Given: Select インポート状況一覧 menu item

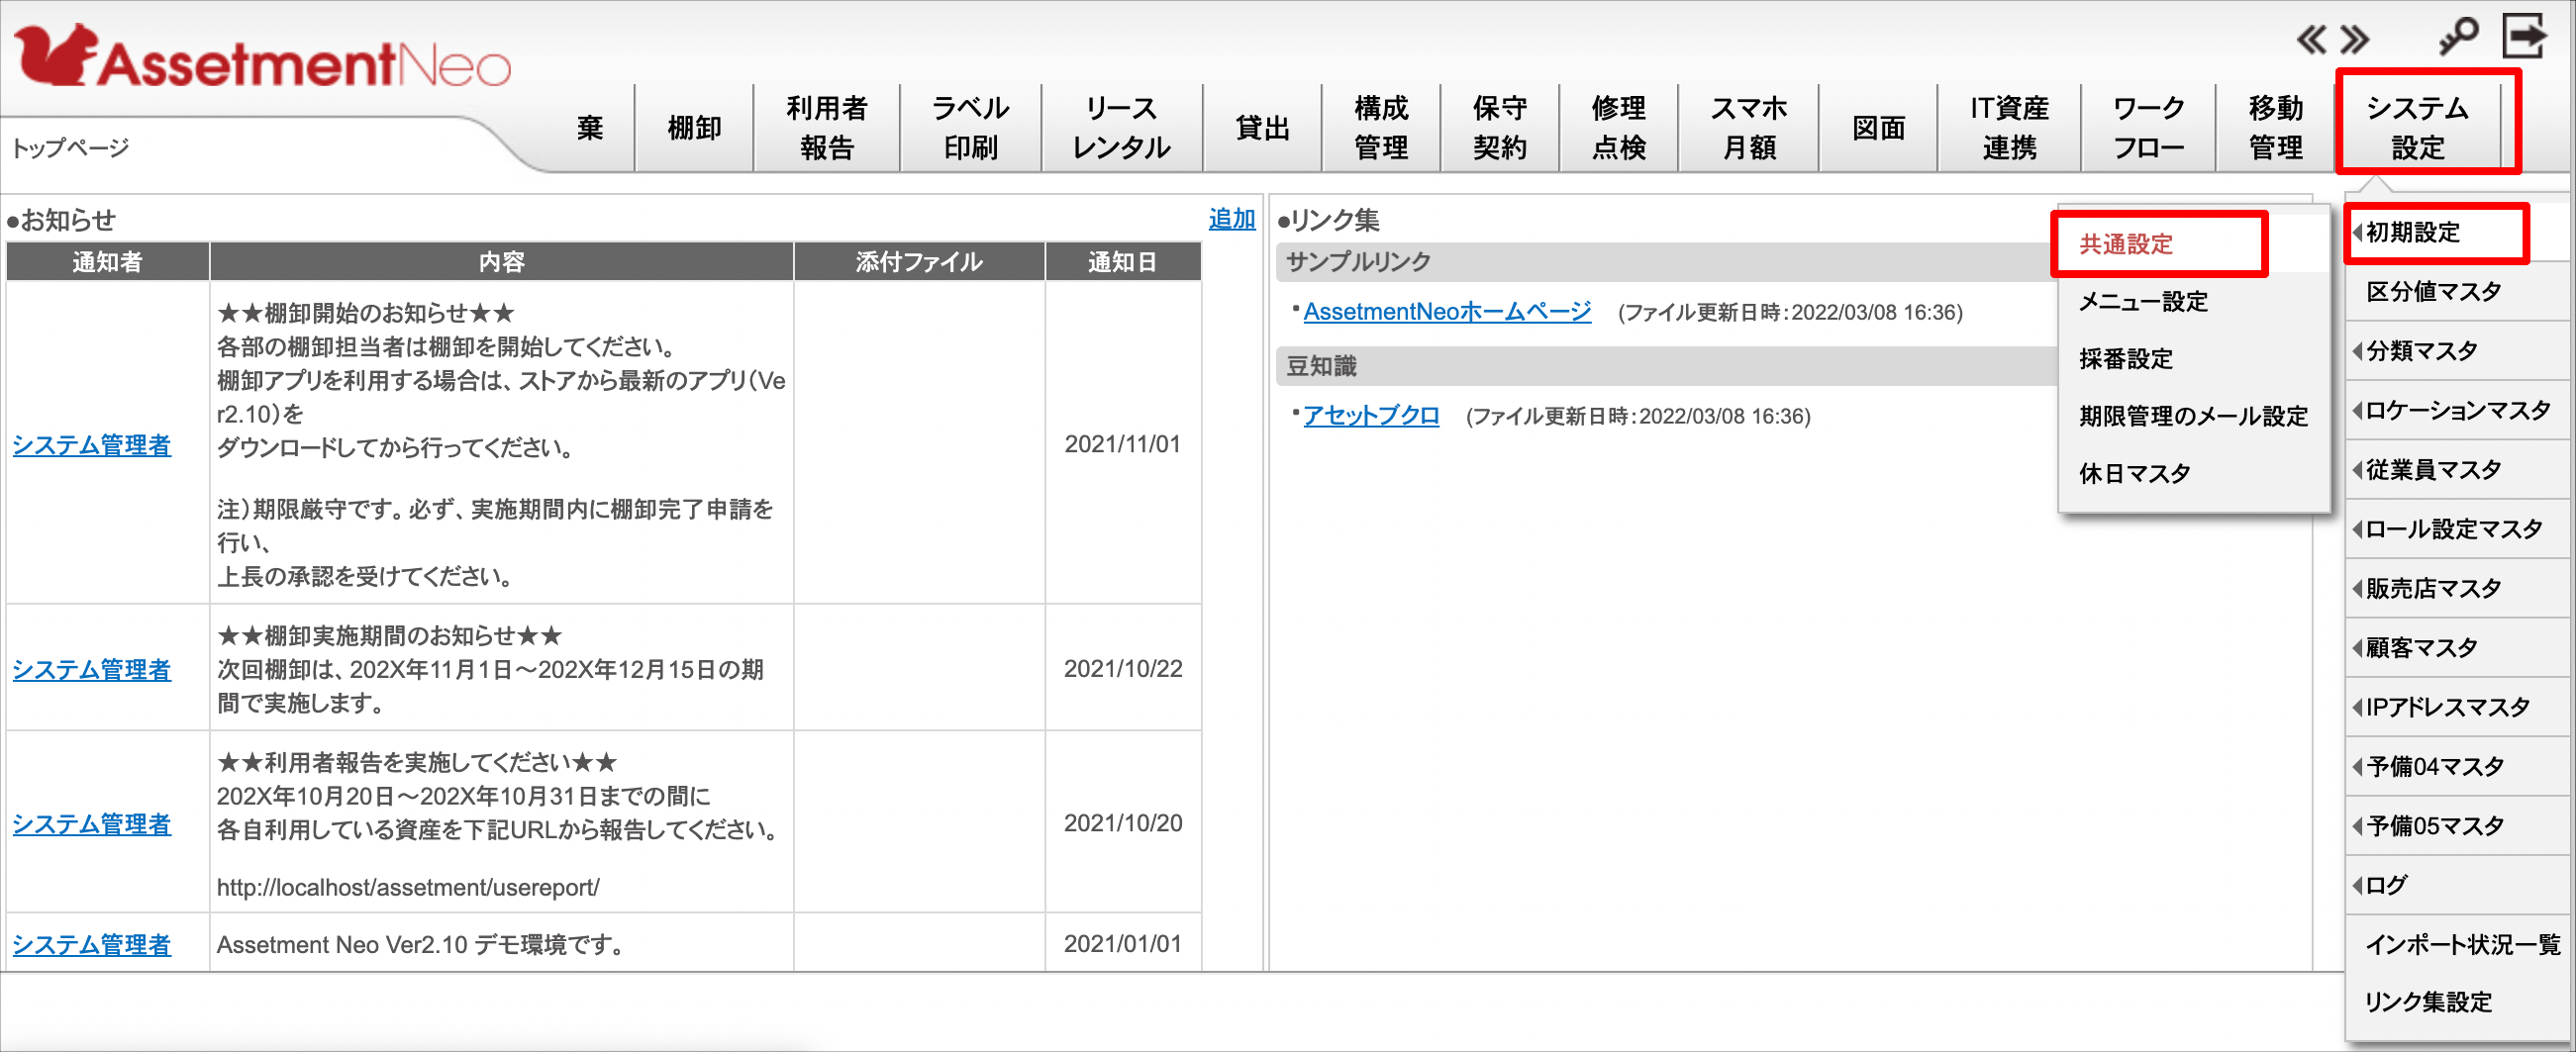Looking at the screenshot, I should 2456,944.
